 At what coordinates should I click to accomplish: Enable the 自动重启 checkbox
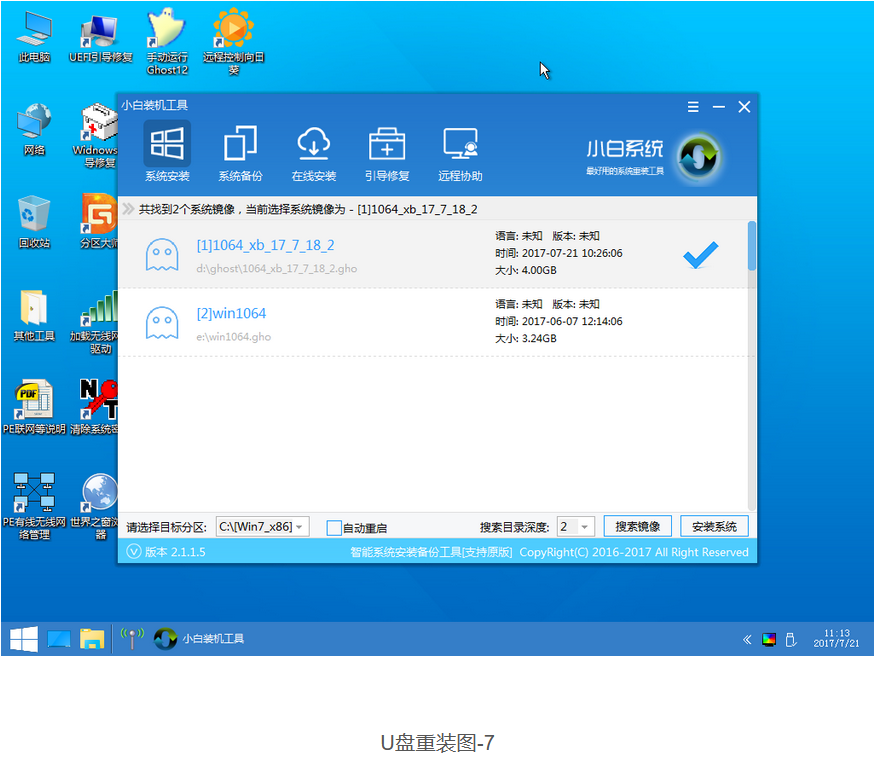coord(334,528)
